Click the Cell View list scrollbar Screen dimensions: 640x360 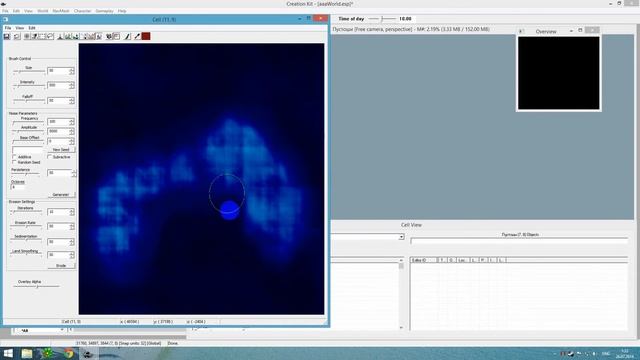pos(401,293)
